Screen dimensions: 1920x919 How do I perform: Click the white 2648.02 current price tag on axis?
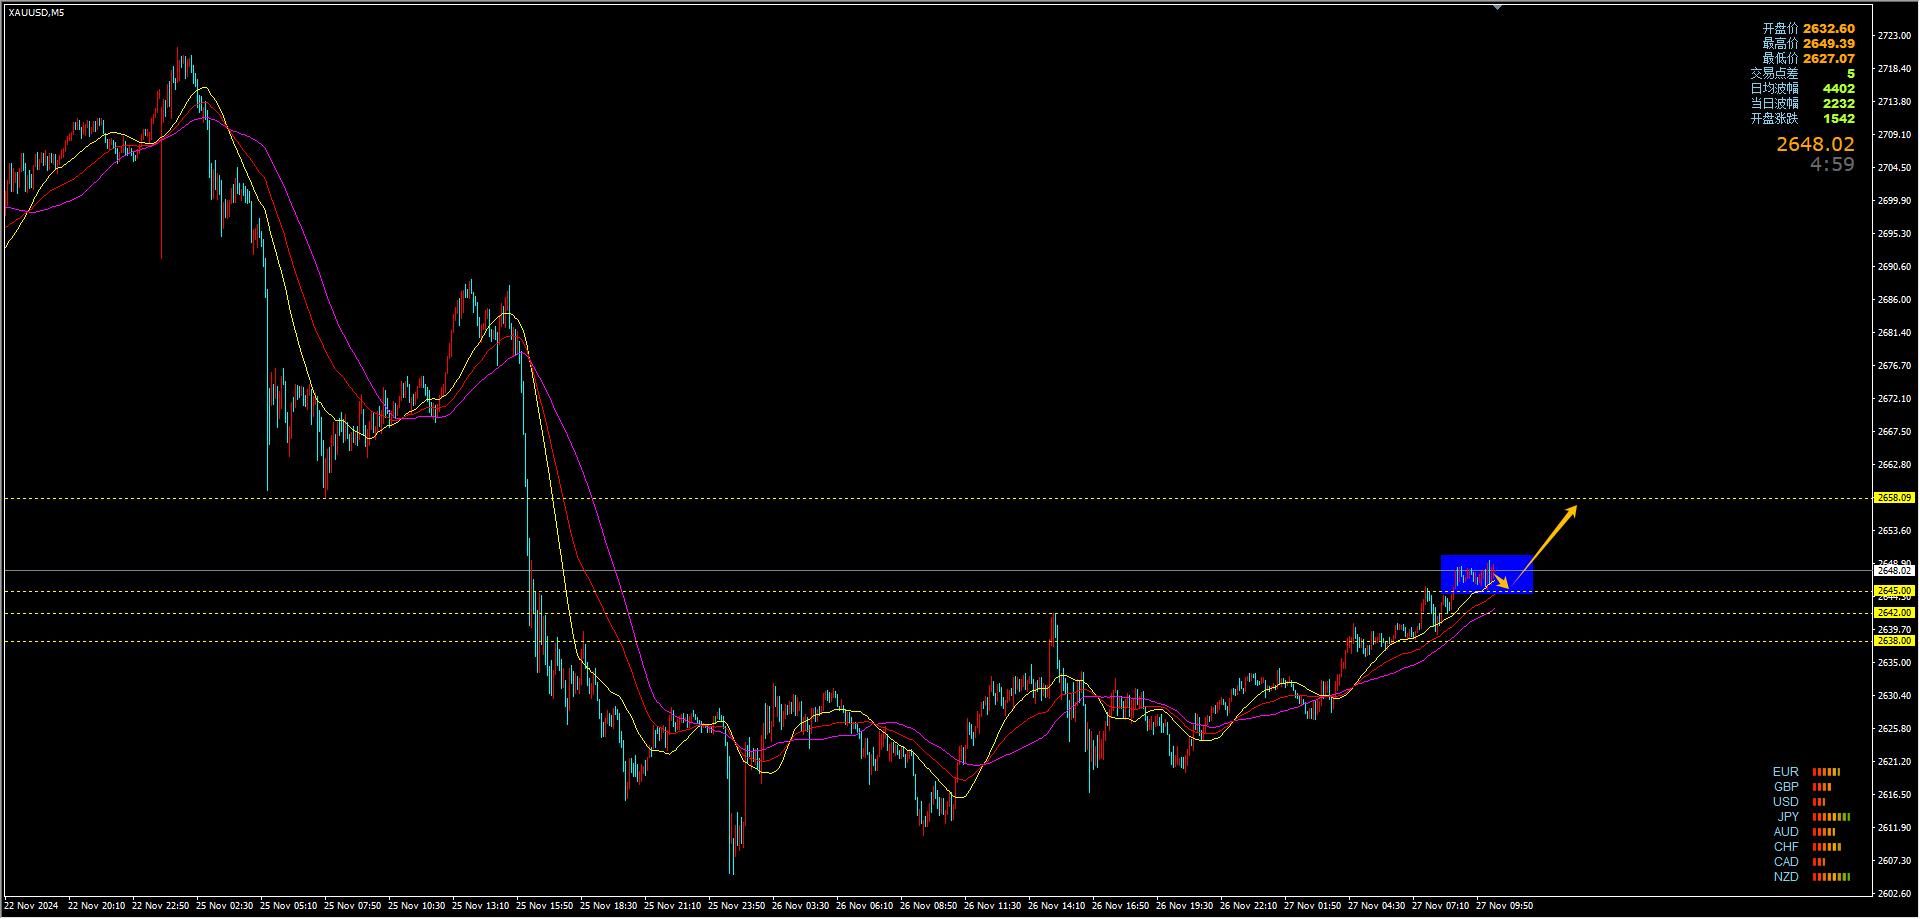[x=1895, y=571]
